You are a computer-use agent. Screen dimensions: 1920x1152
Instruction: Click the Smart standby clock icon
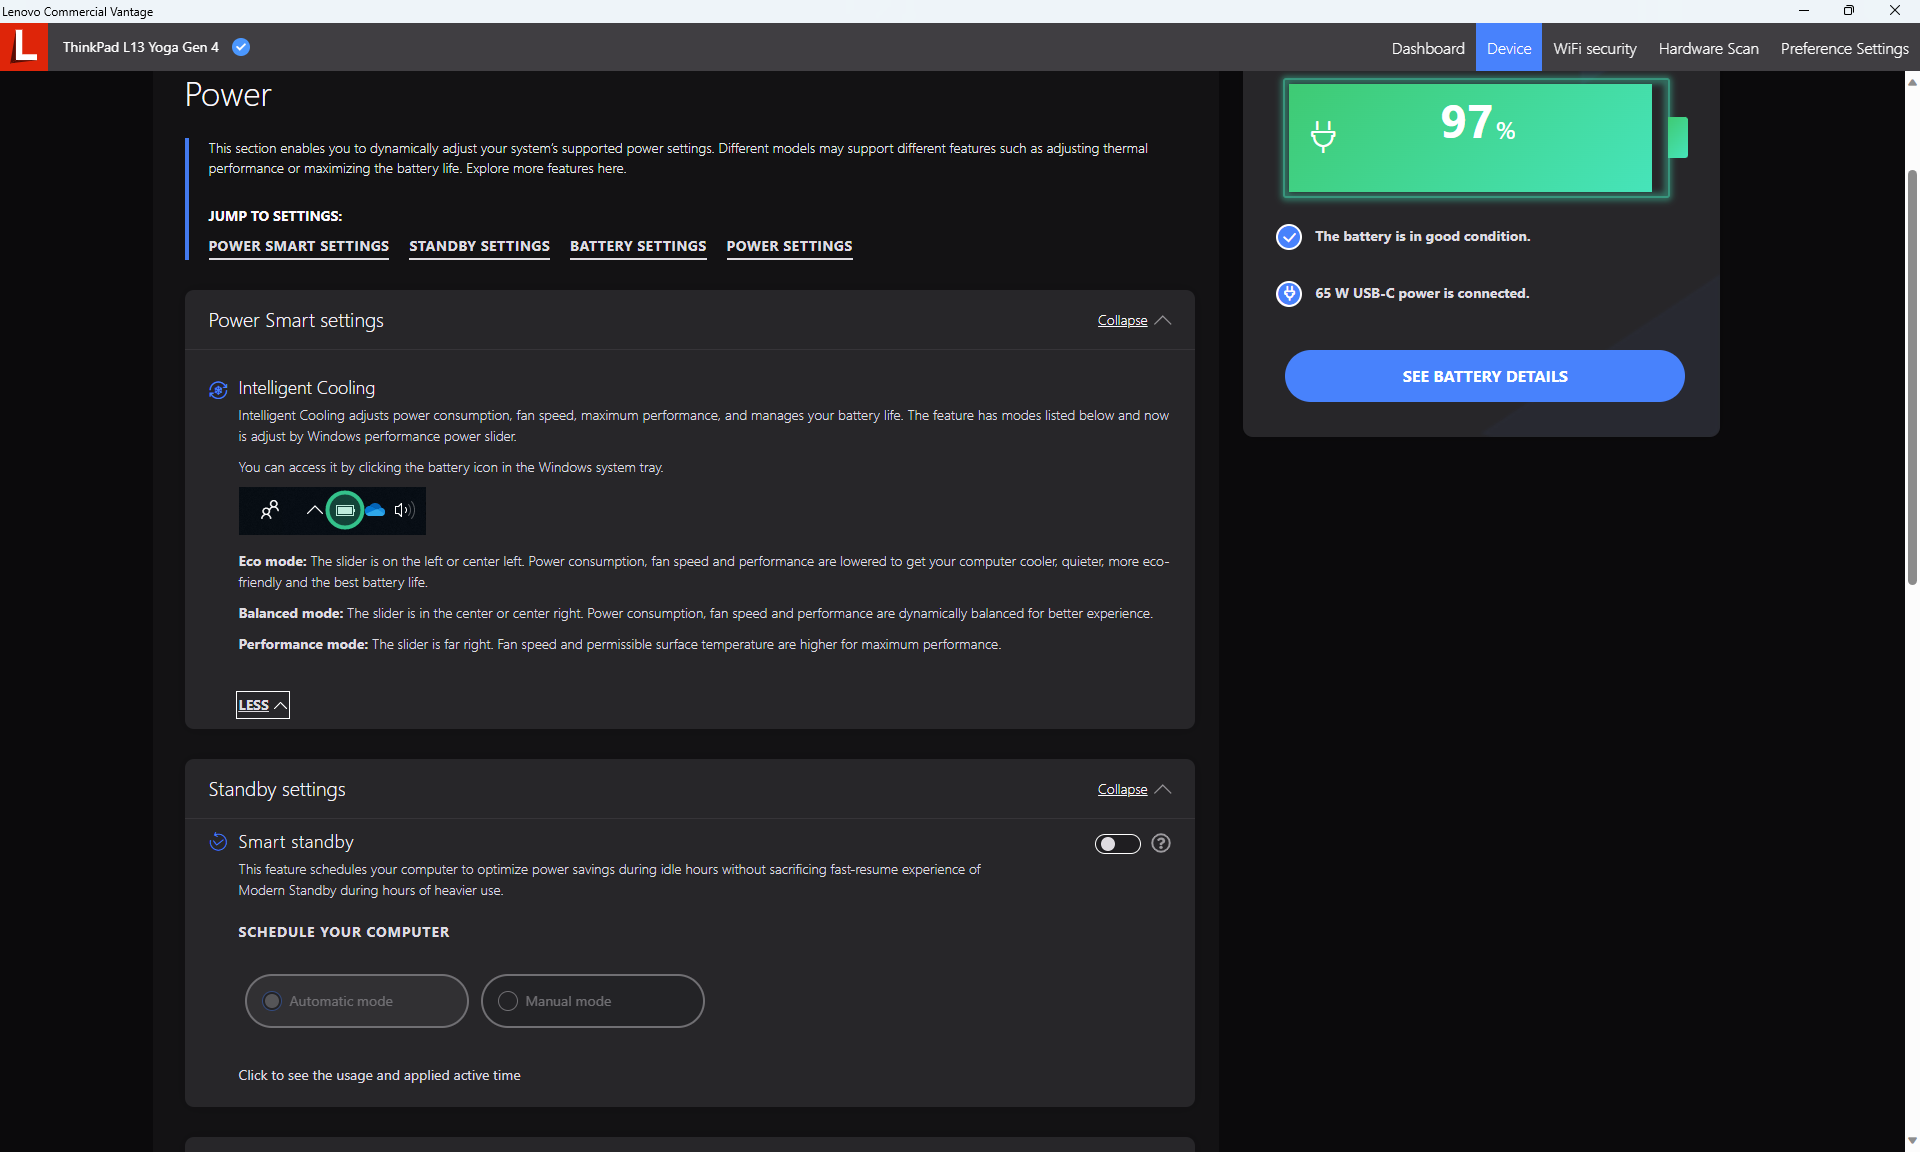click(x=218, y=842)
